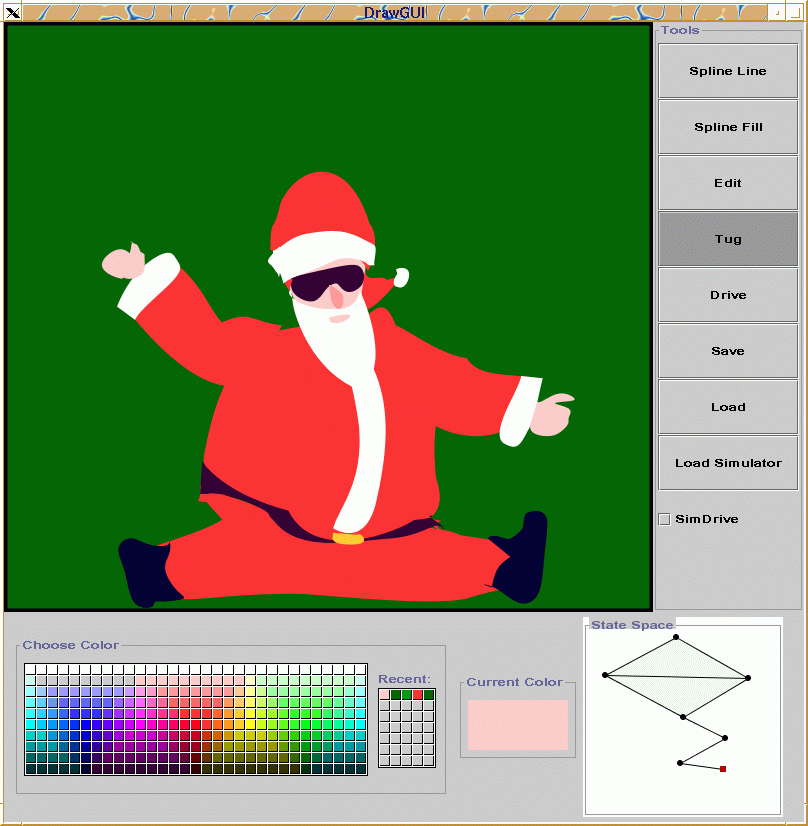Click the yellow belt buckle on canvas
The image size is (808, 826).
tap(348, 538)
